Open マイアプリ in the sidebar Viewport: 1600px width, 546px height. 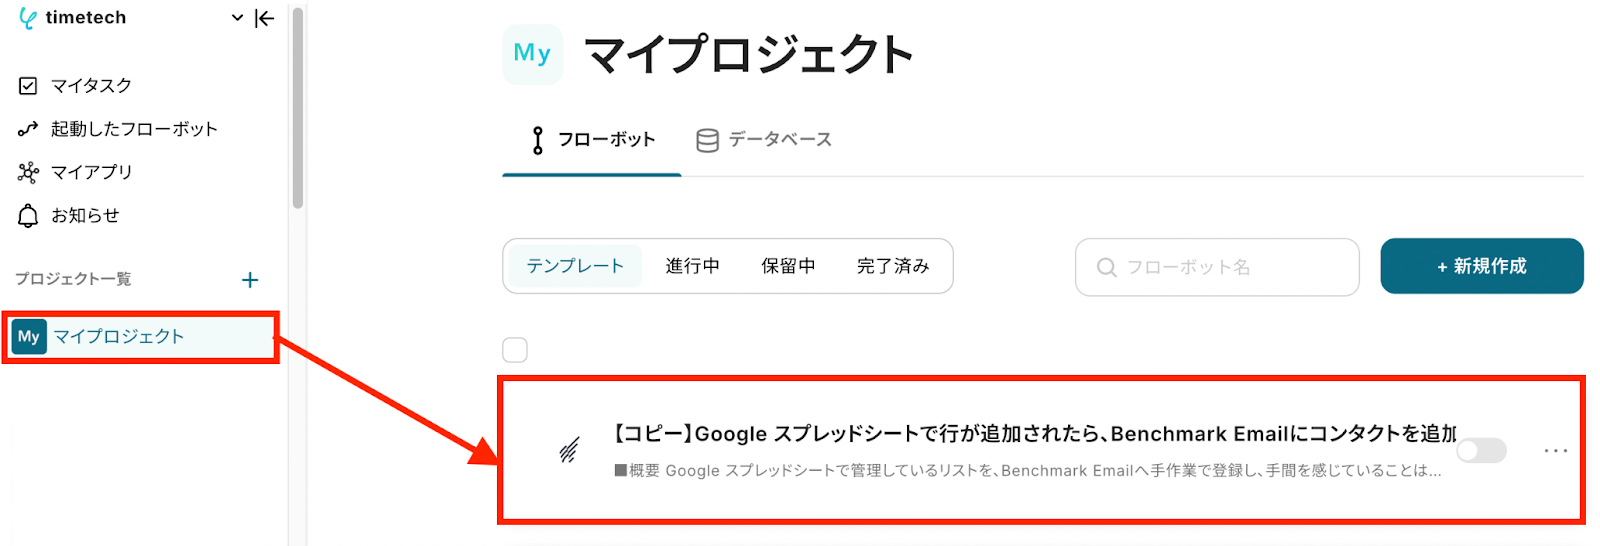click(91, 172)
